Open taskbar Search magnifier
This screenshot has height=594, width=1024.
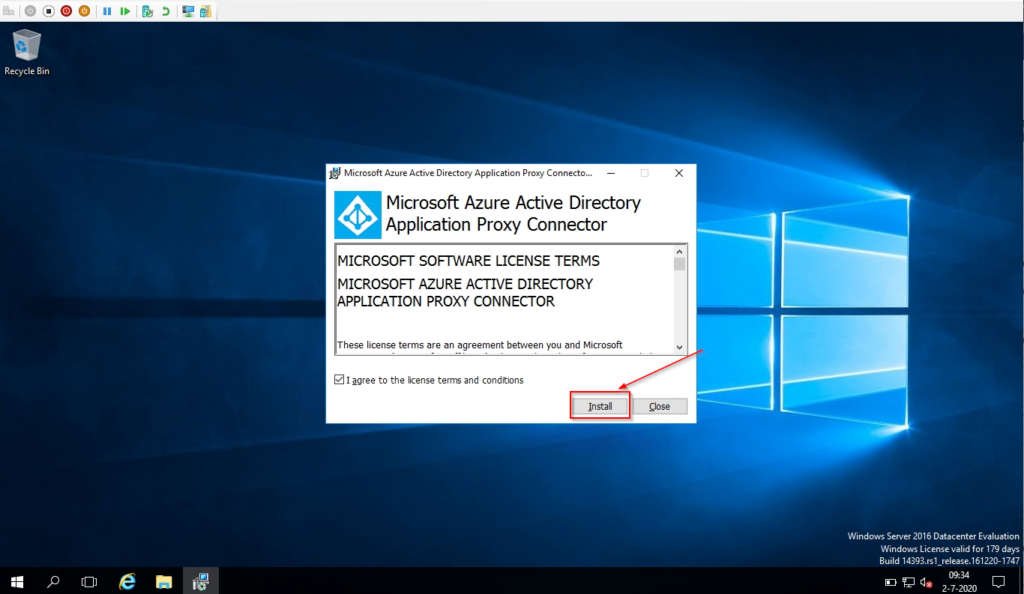point(54,581)
